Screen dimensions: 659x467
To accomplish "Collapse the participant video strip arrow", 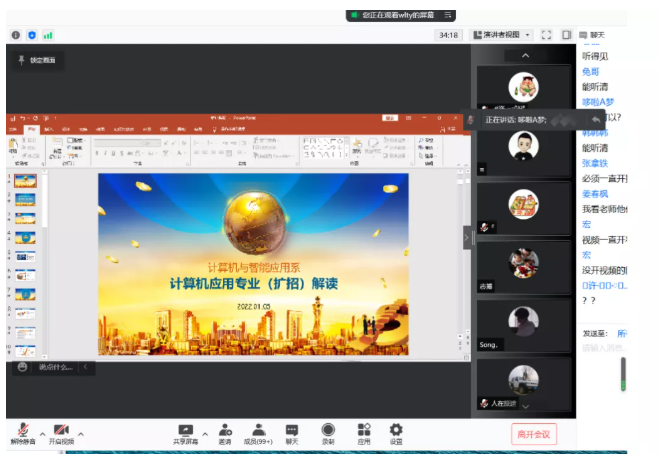I will coord(467,238).
